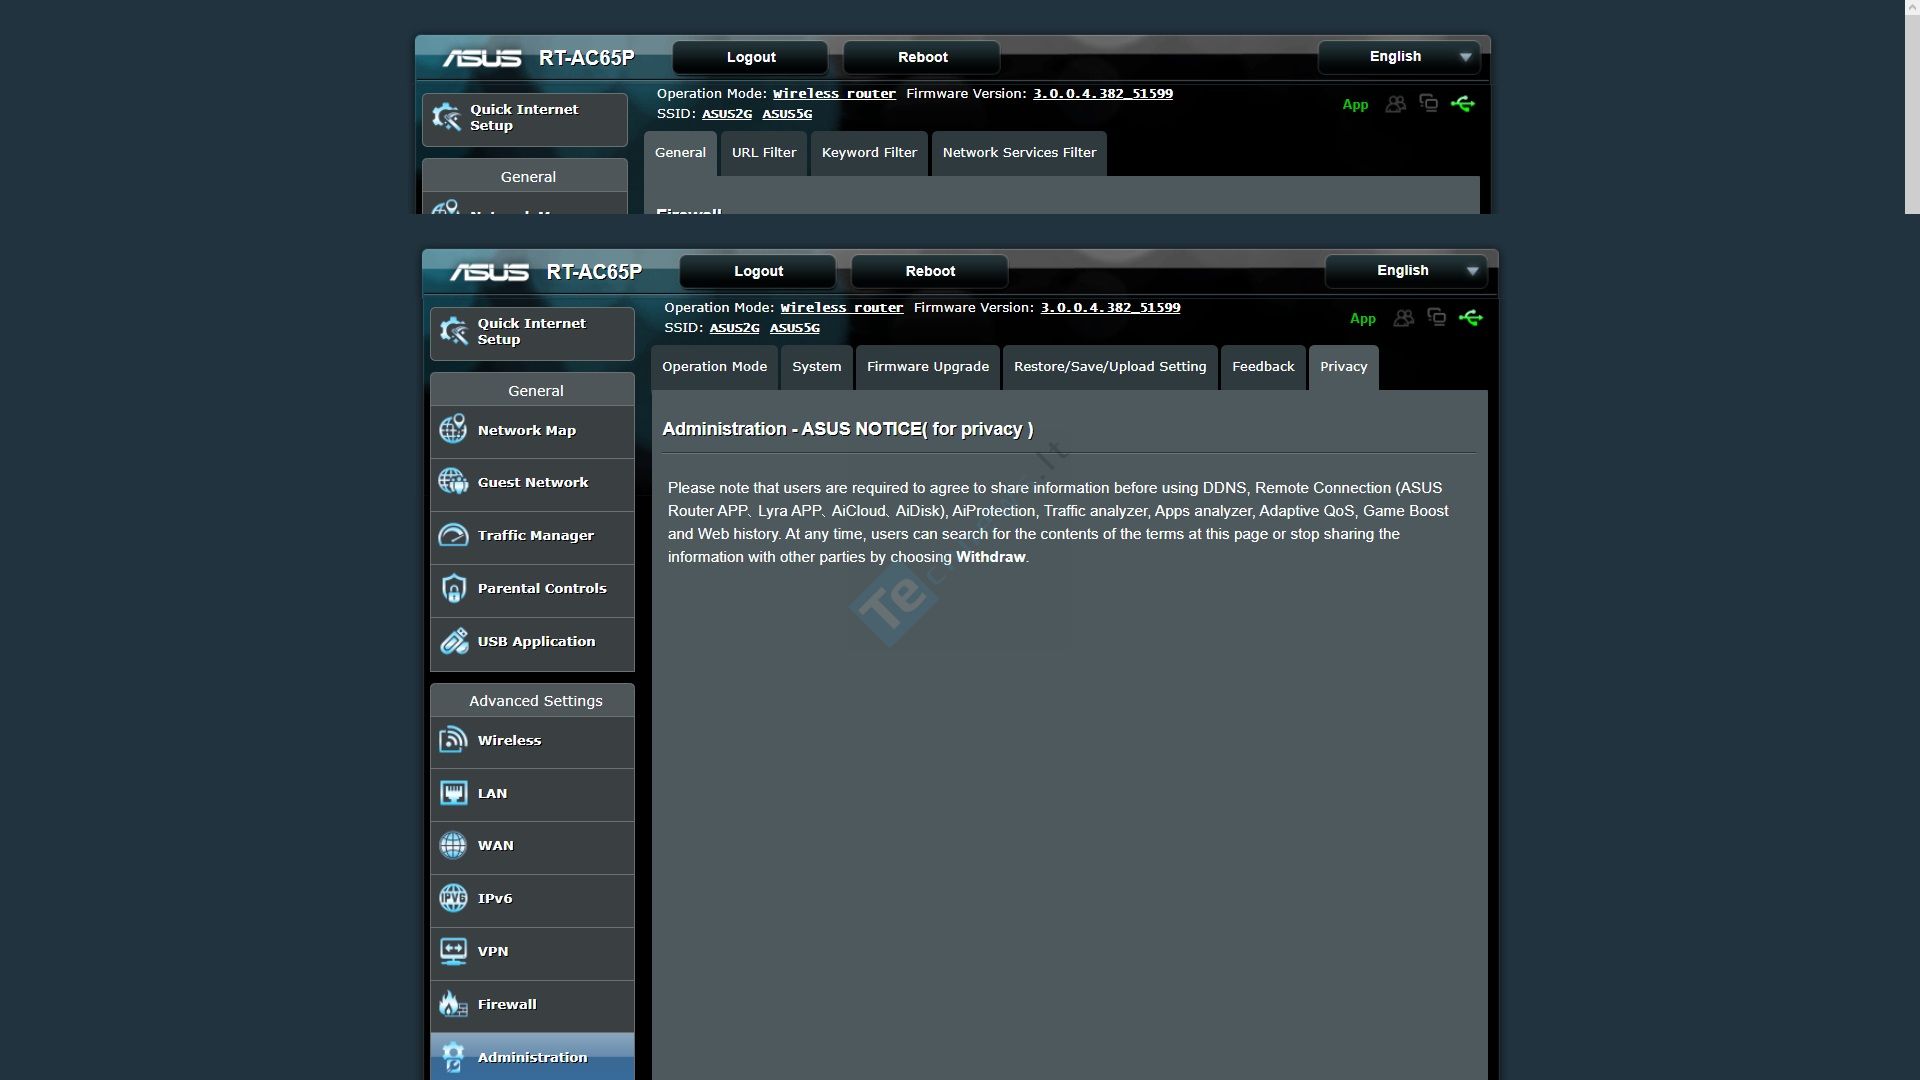The height and width of the screenshot is (1080, 1920).
Task: Open English language dropdown in upper window
Action: coord(1398,57)
